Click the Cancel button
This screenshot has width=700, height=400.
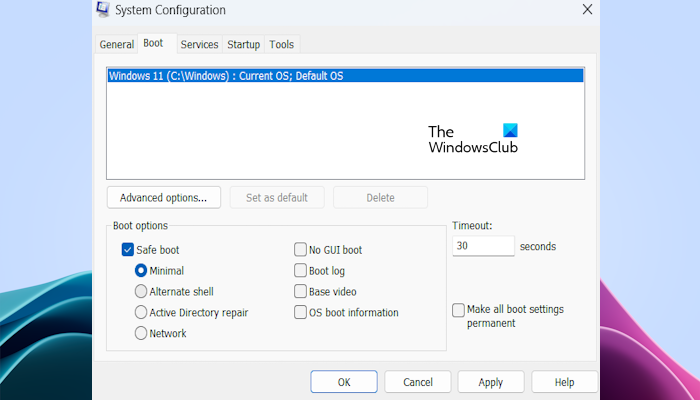tap(418, 382)
